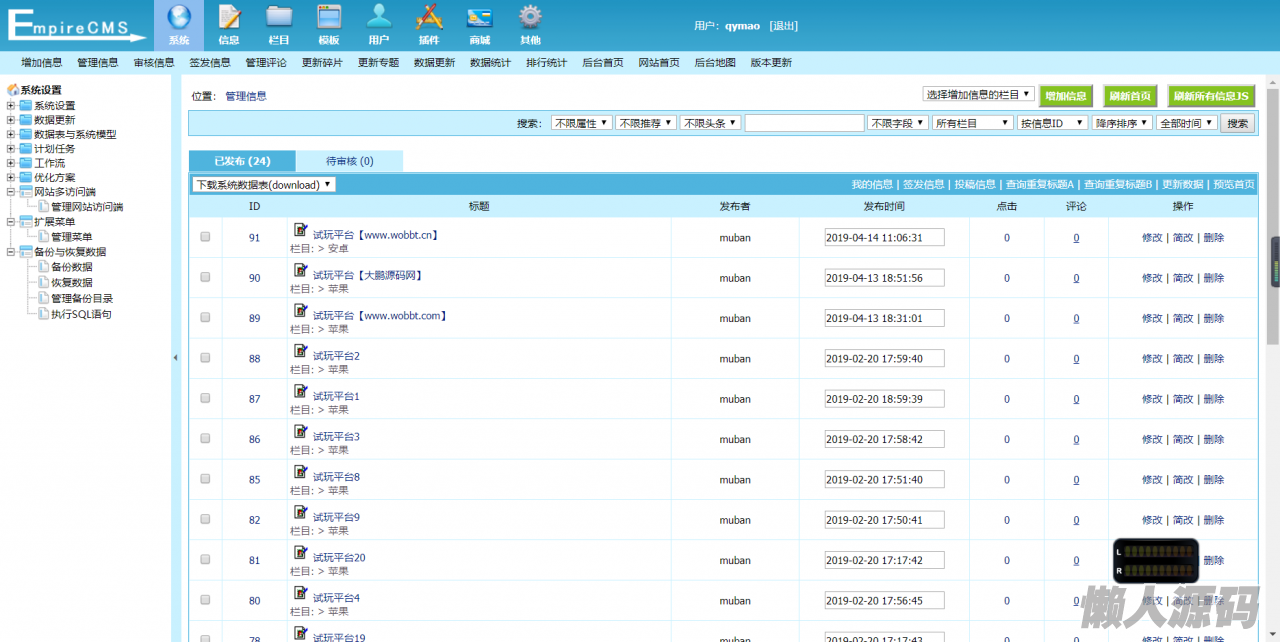Open the 插件 plugin icon

tap(429, 18)
